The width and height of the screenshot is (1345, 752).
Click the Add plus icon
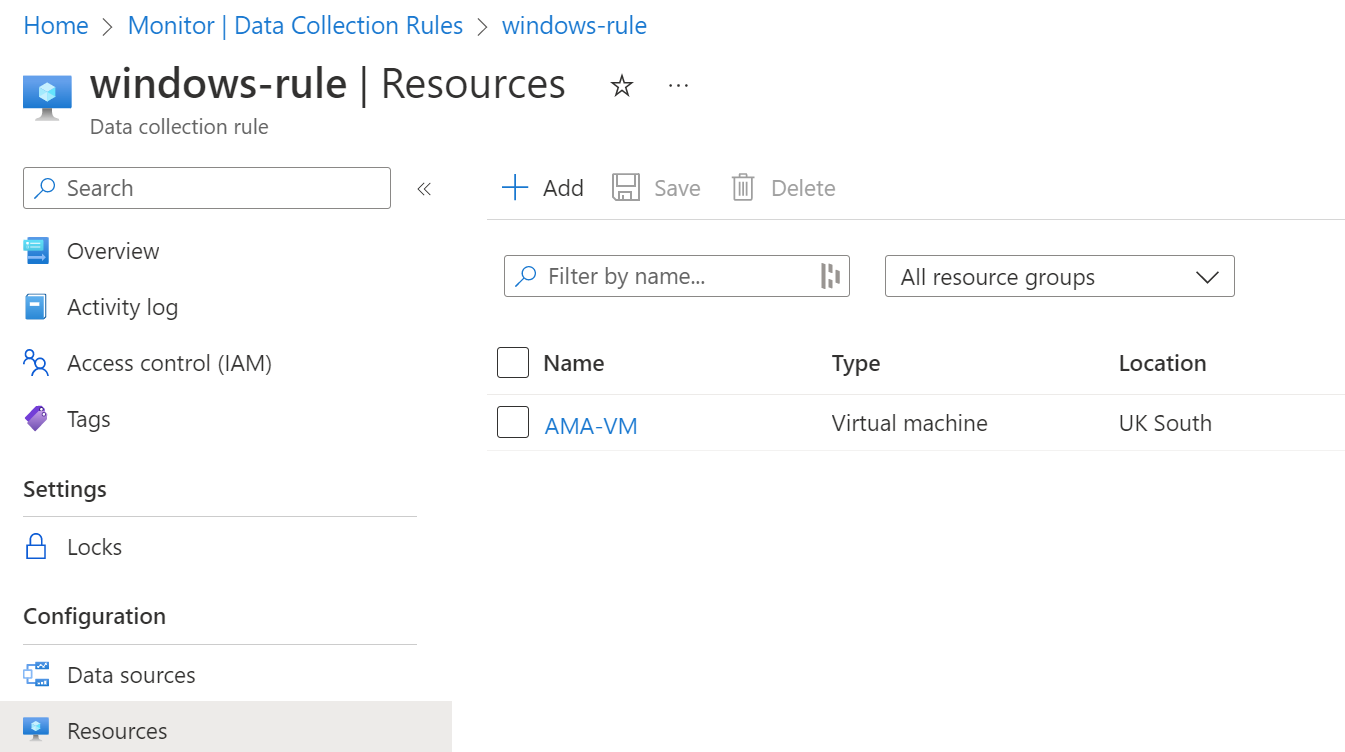(x=515, y=188)
